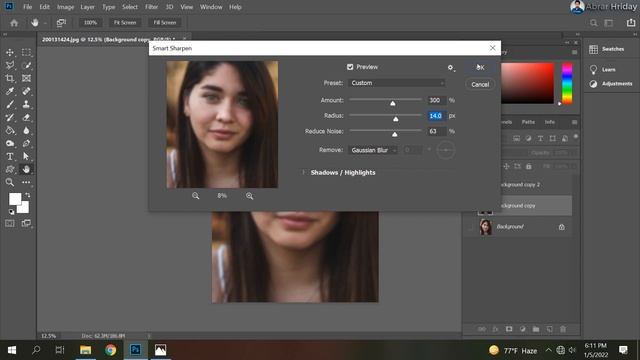The width and height of the screenshot is (640, 360).
Task: Click the Amount value field showing 300
Action: click(x=436, y=100)
